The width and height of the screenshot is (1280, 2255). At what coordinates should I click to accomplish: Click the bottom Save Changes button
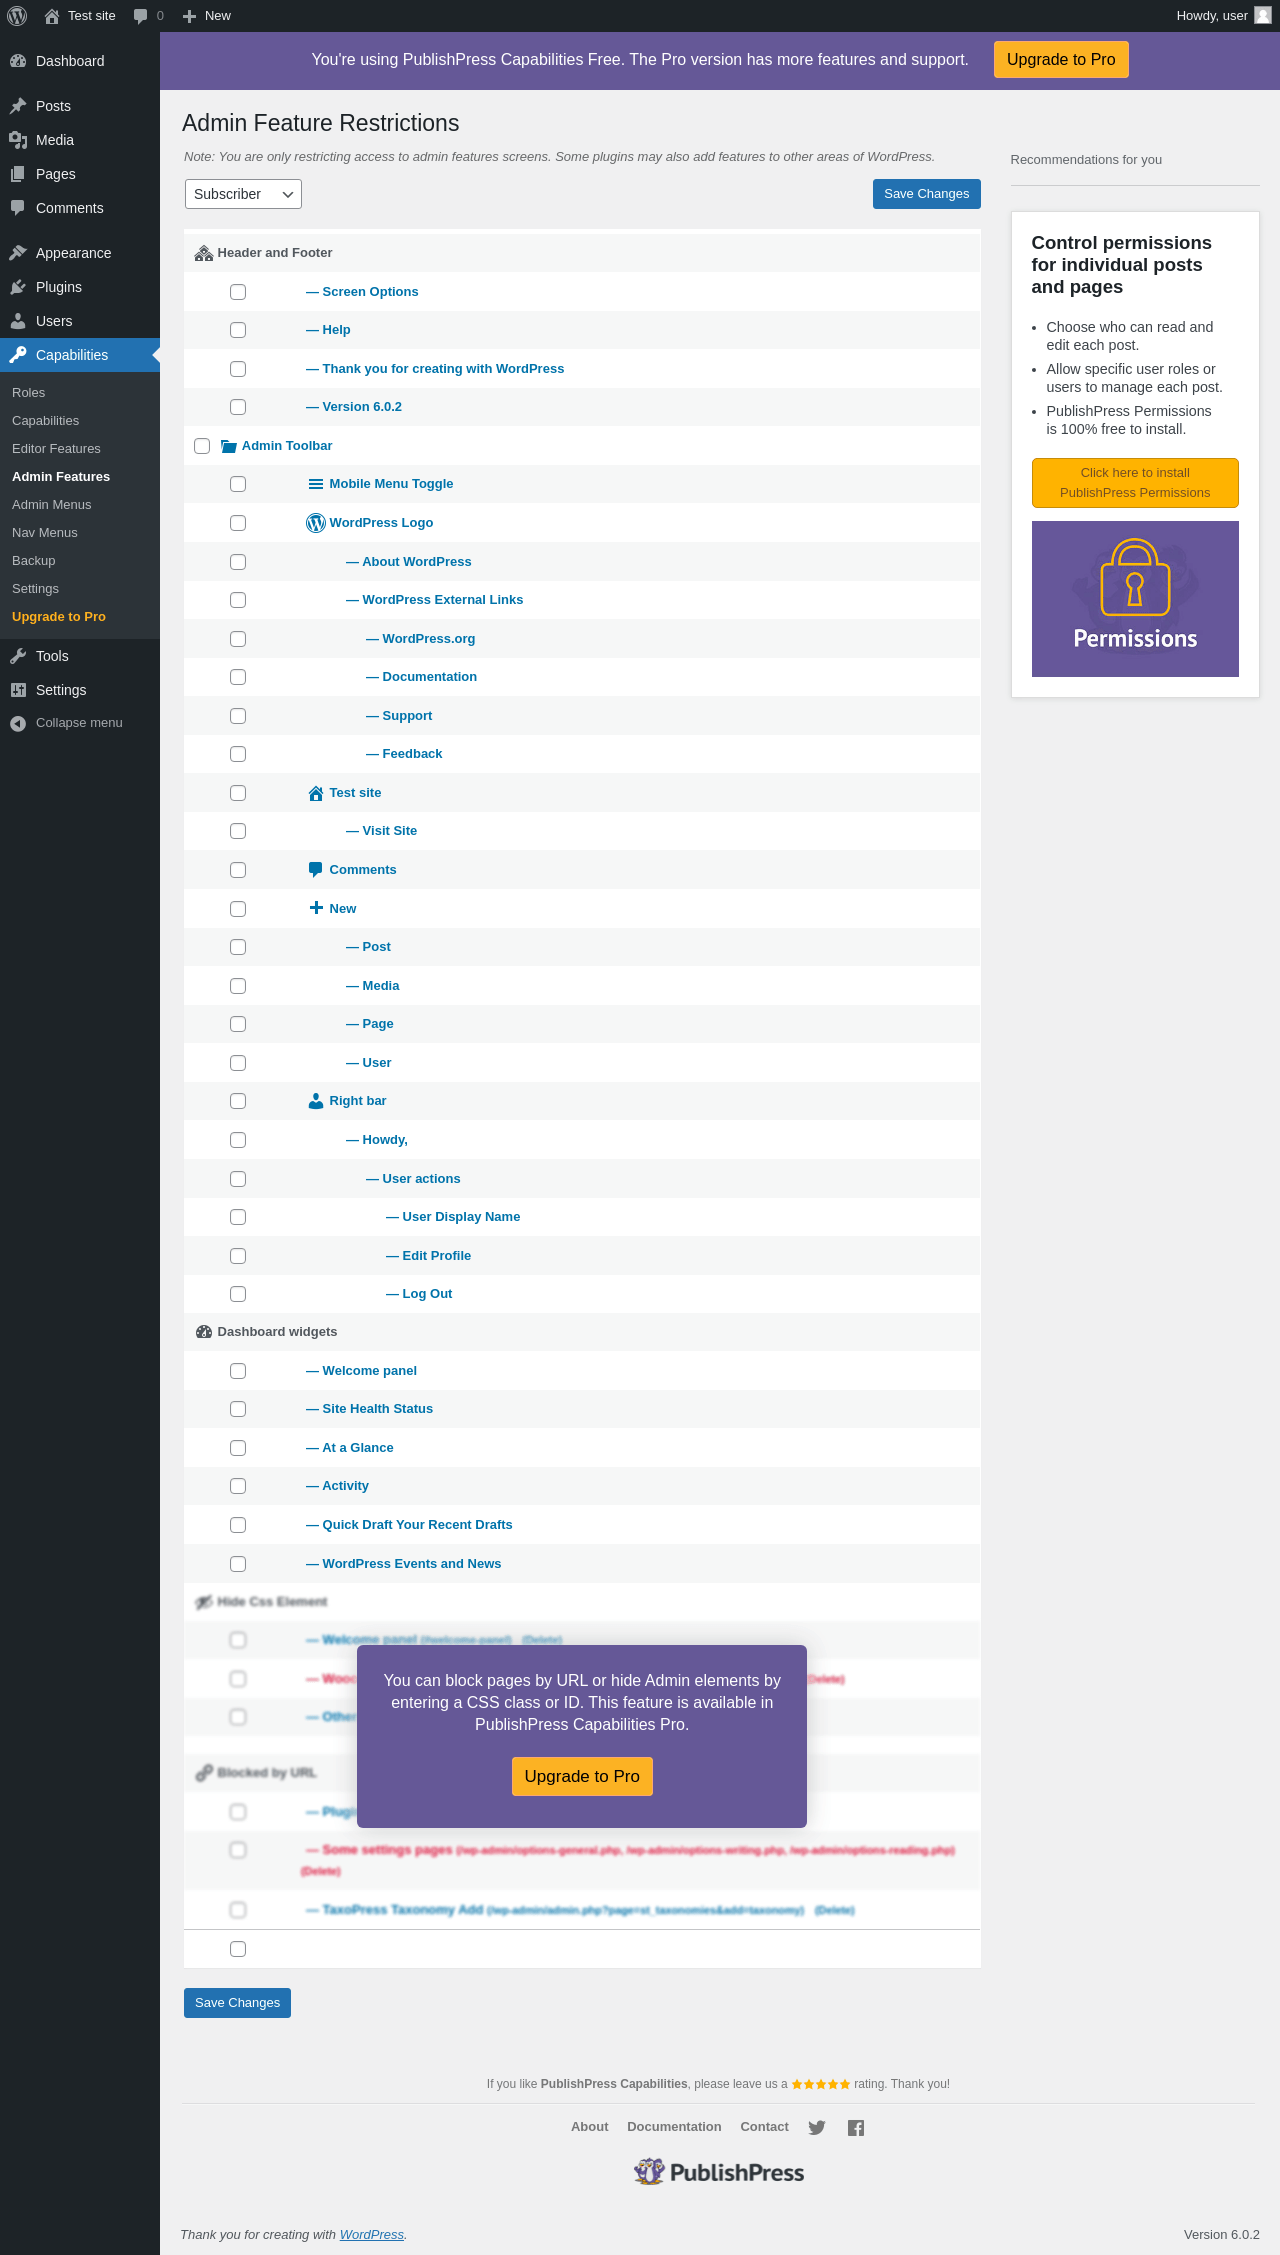click(x=237, y=2003)
